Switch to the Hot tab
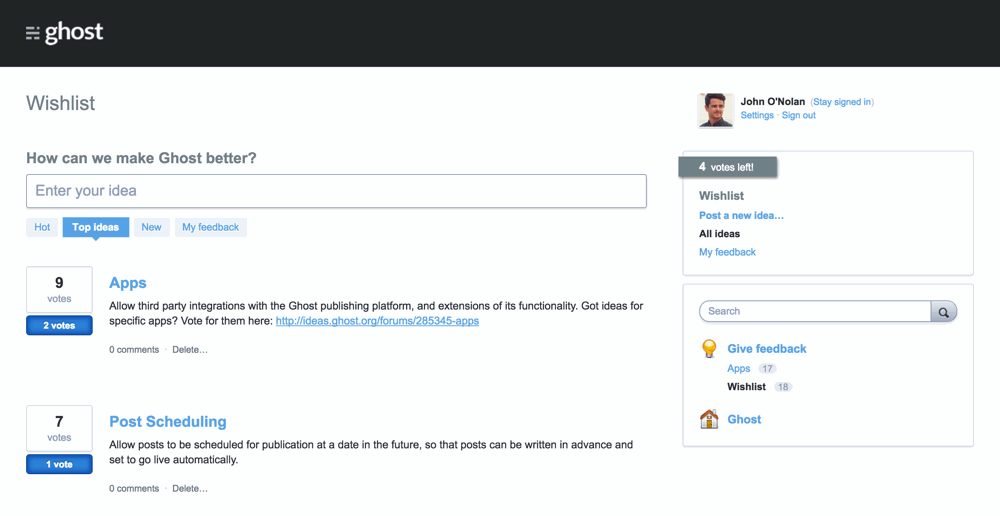Viewport: 1000px width, 516px height. click(x=42, y=227)
